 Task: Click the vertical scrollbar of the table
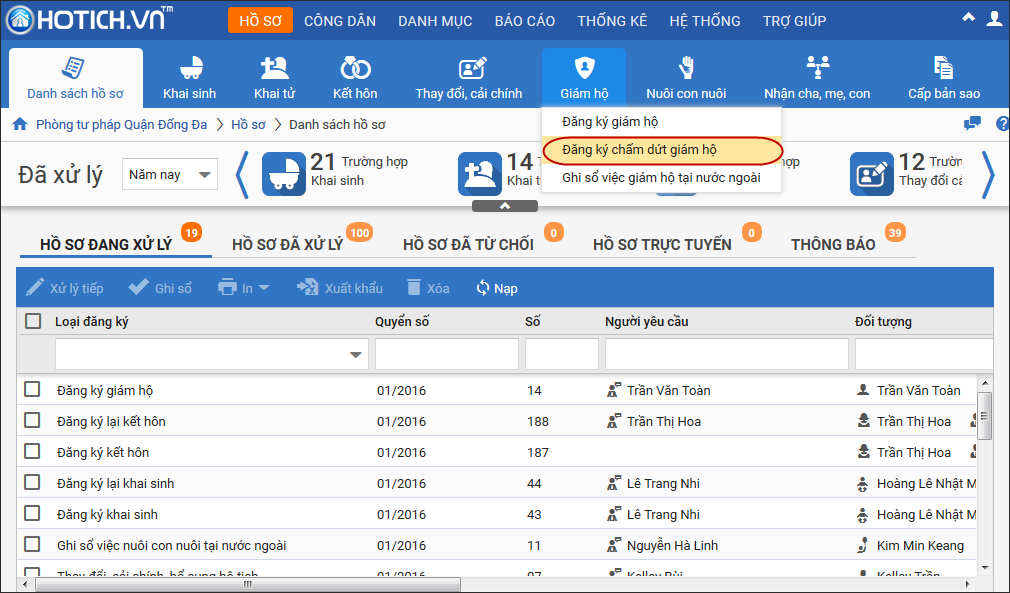tap(984, 410)
